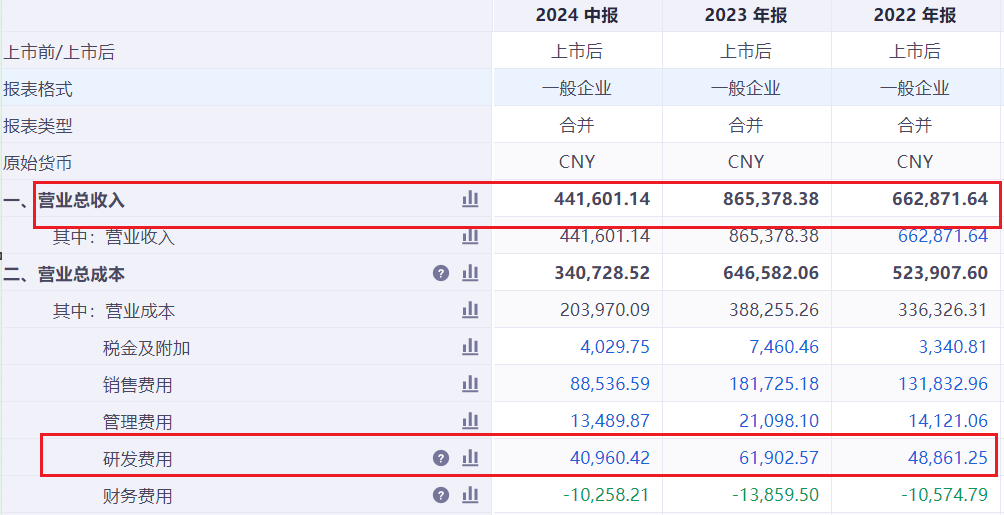
Task: Open 财务费用 2022 value -10,574.79
Action: click(944, 495)
